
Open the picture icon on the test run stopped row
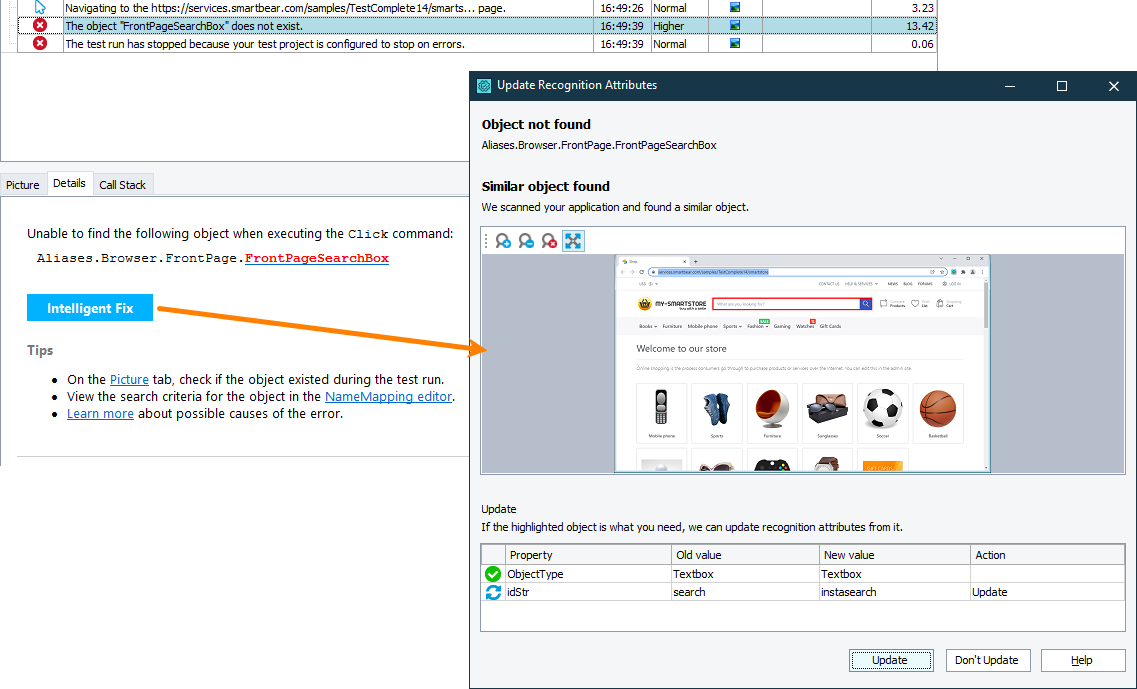click(x=735, y=44)
